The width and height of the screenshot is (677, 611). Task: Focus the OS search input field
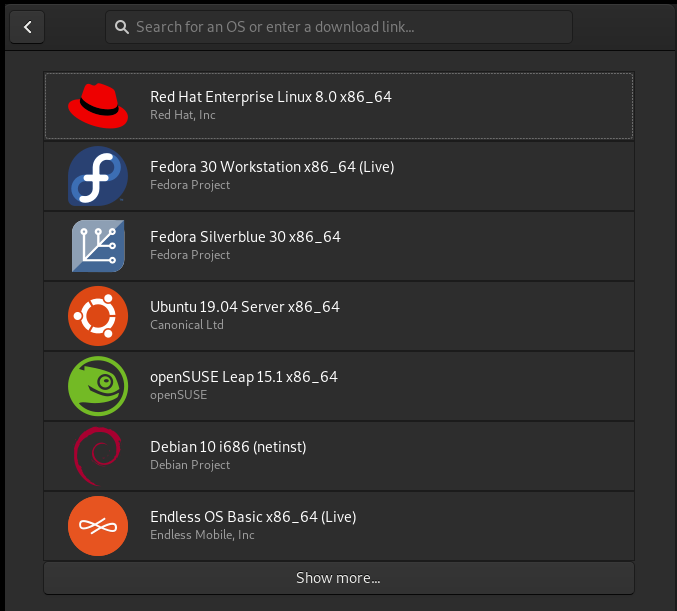point(350,27)
